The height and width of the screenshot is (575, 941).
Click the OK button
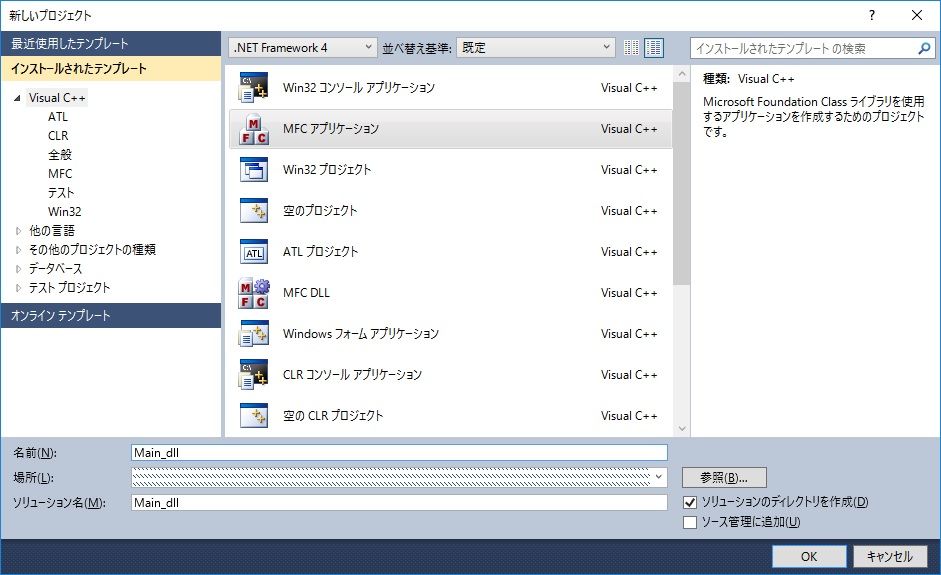coord(809,556)
